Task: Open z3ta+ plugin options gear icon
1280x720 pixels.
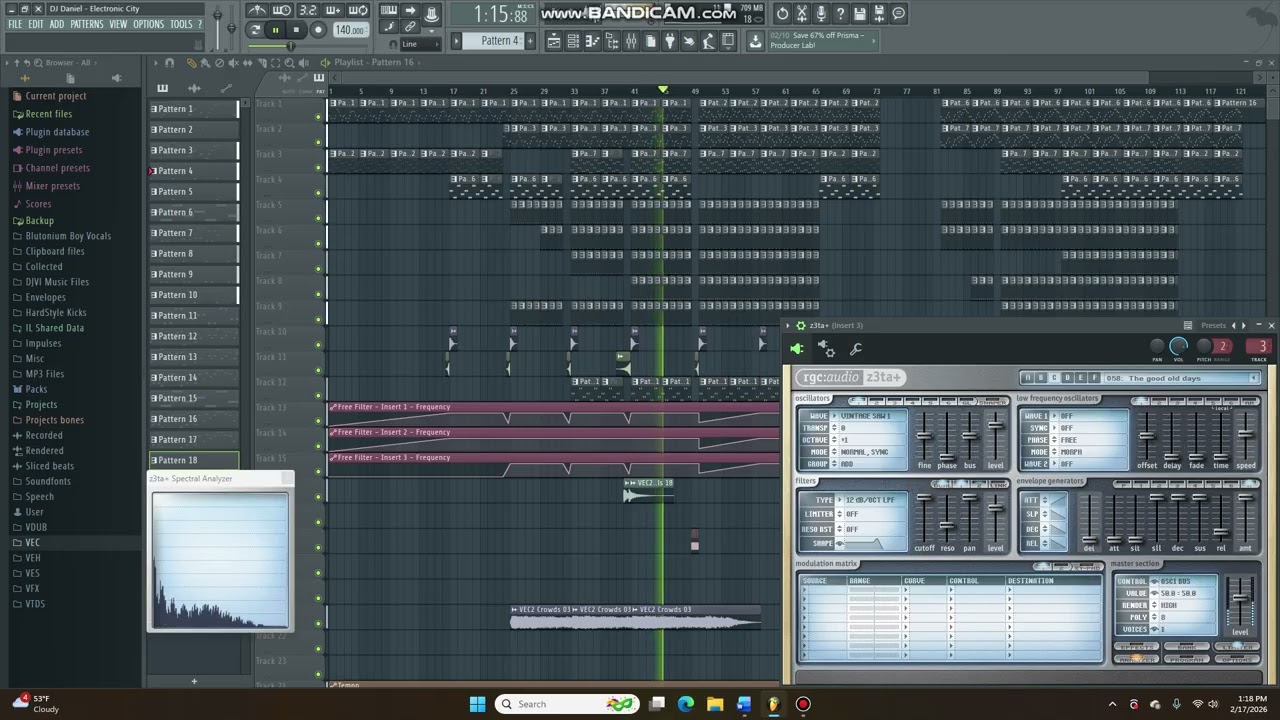Action: (826, 348)
